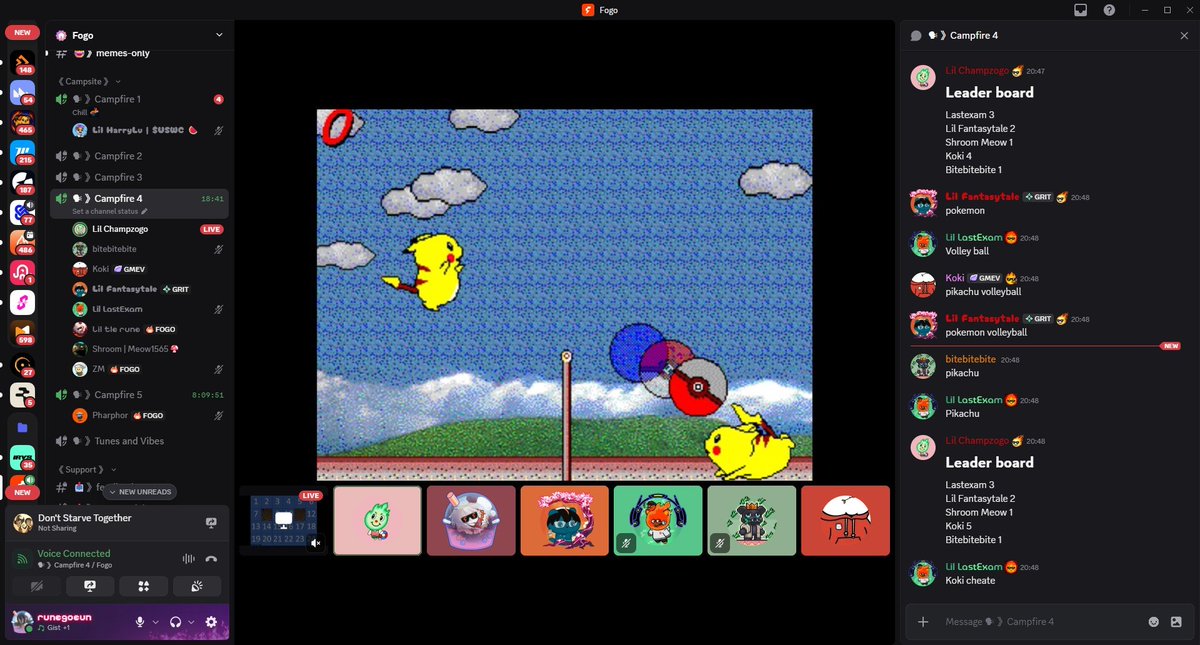Viewport: 1200px width, 645px height.
Task: Open attachment plus button in message box
Action: pos(923,622)
